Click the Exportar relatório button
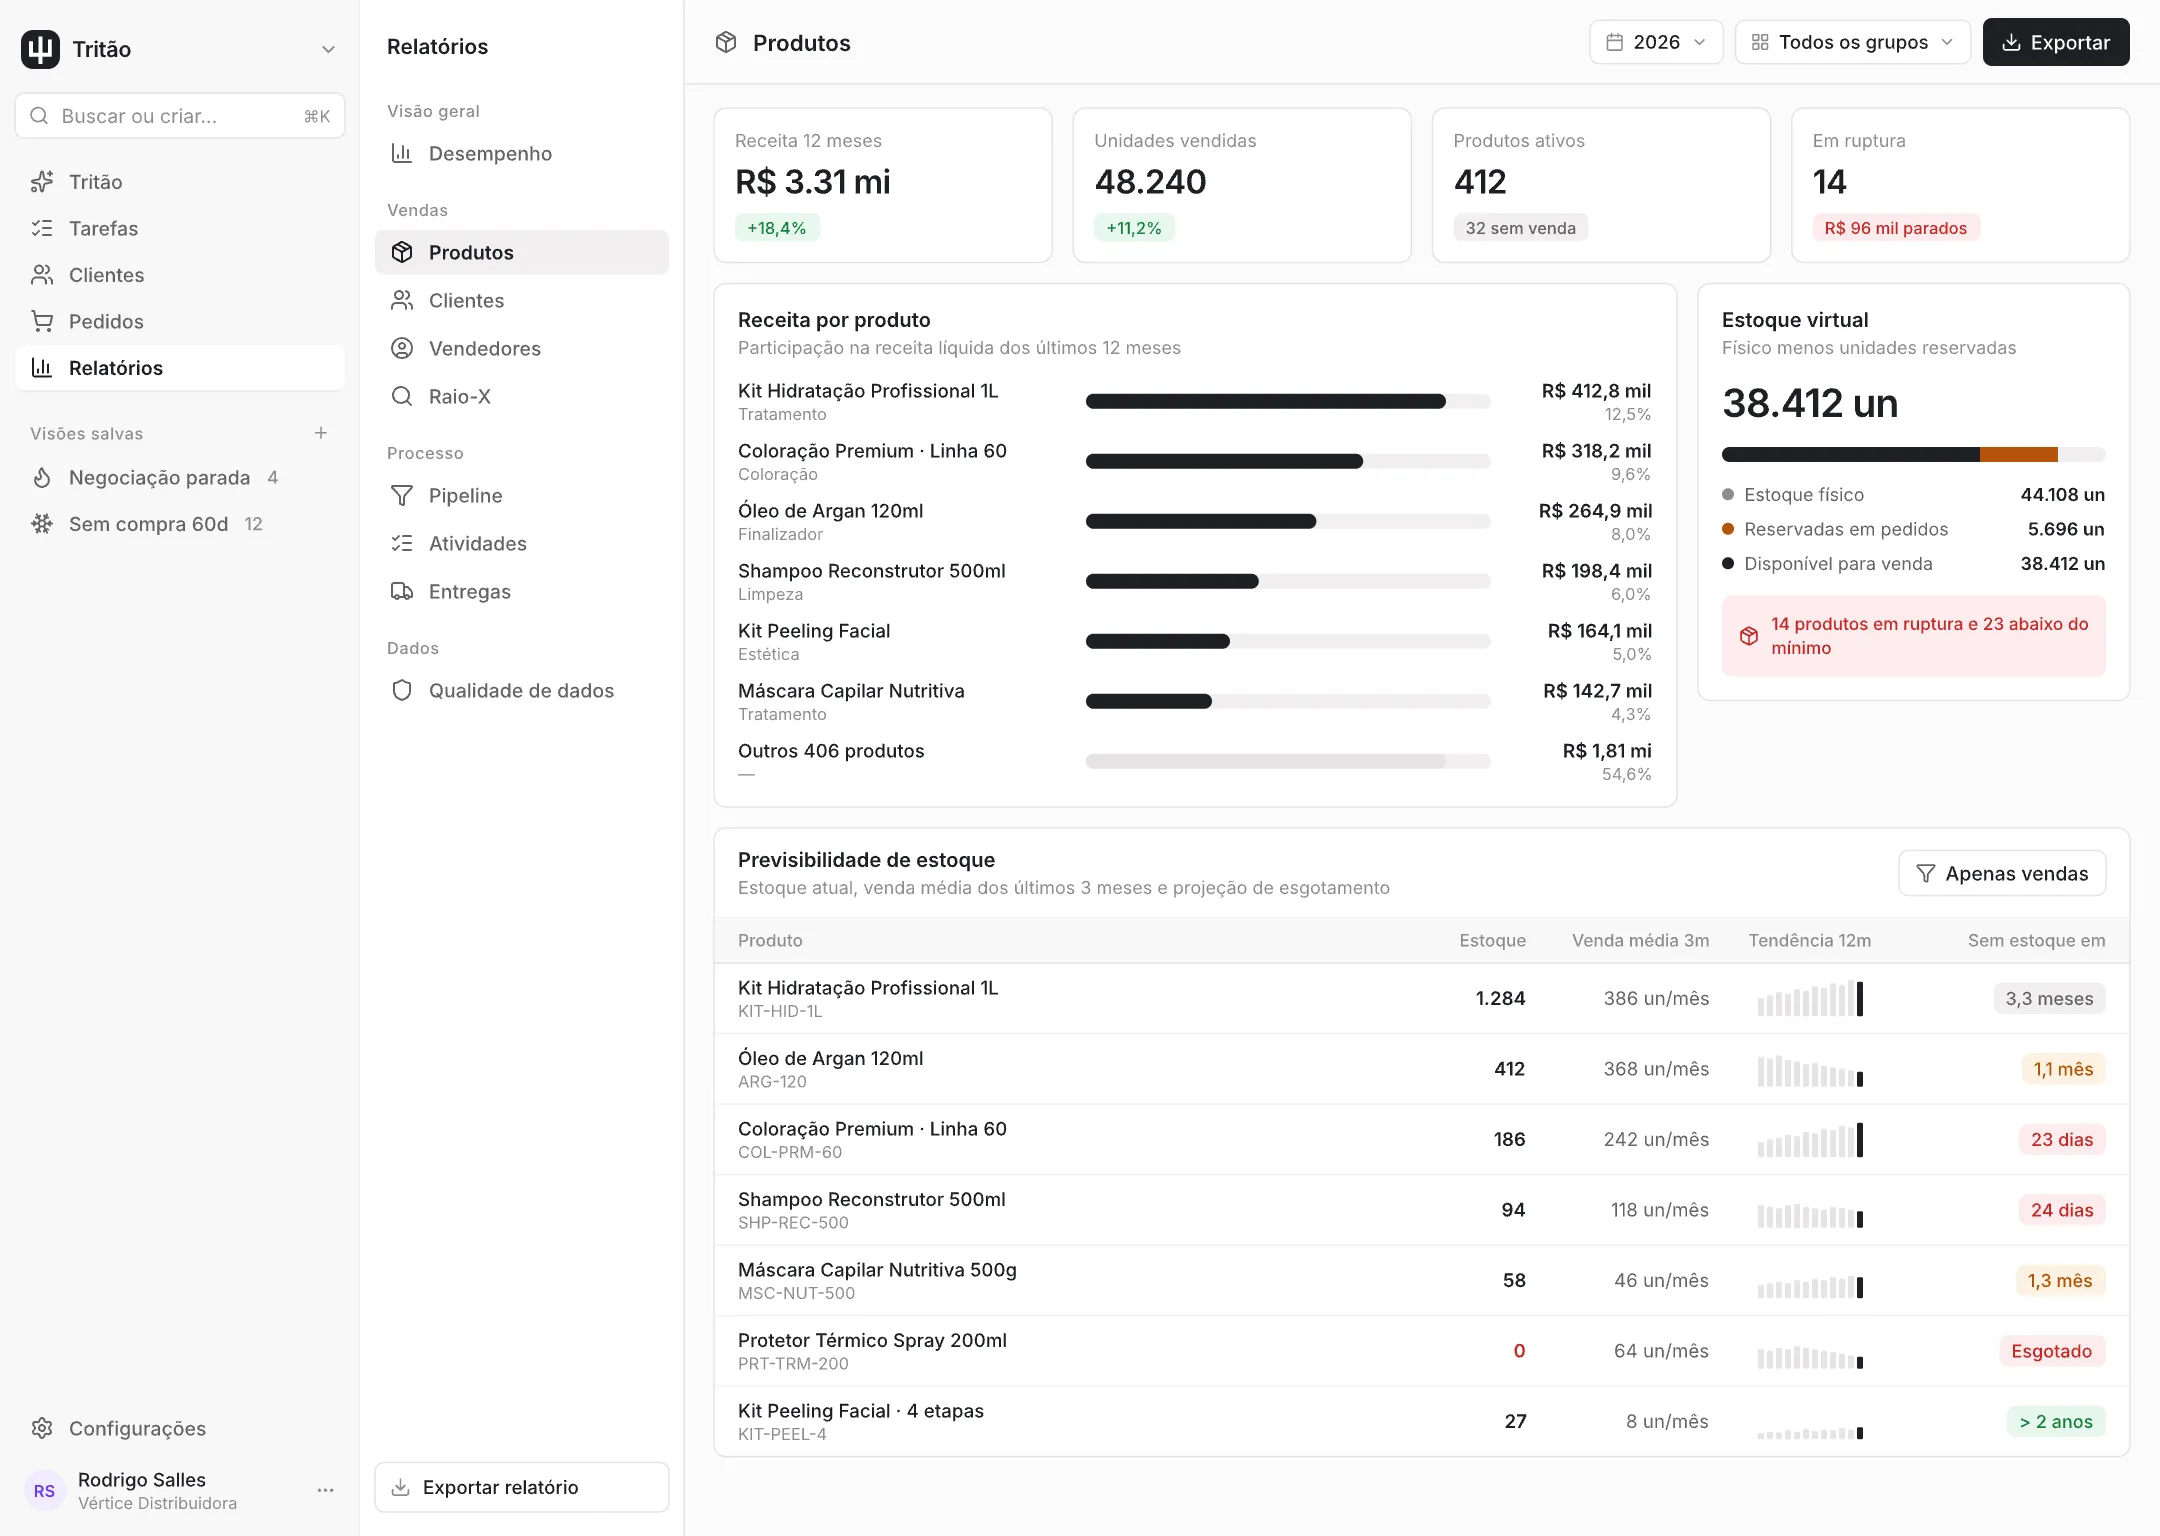This screenshot has width=2160, height=1536. coord(522,1487)
